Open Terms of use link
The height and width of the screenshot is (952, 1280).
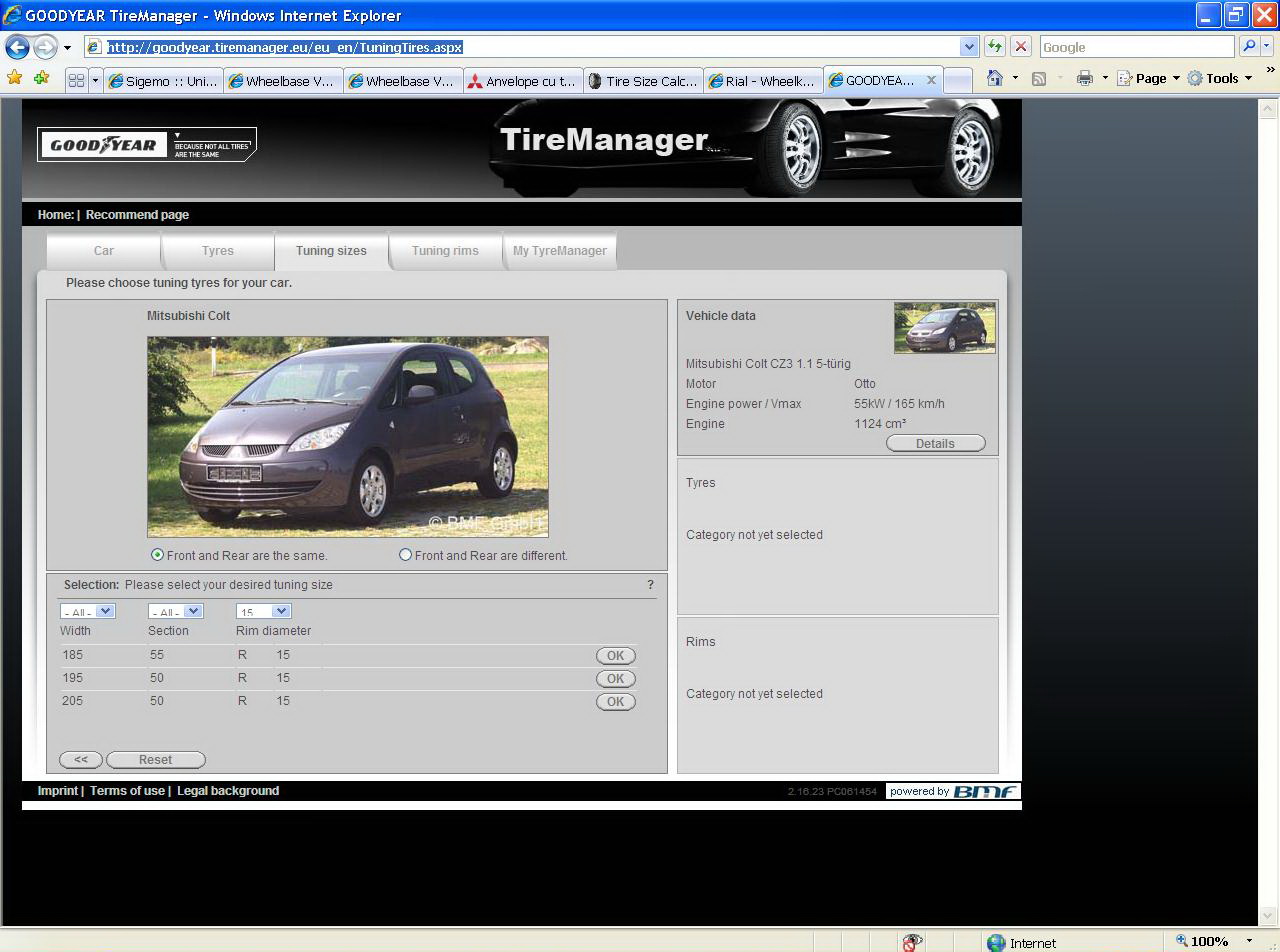click(127, 791)
